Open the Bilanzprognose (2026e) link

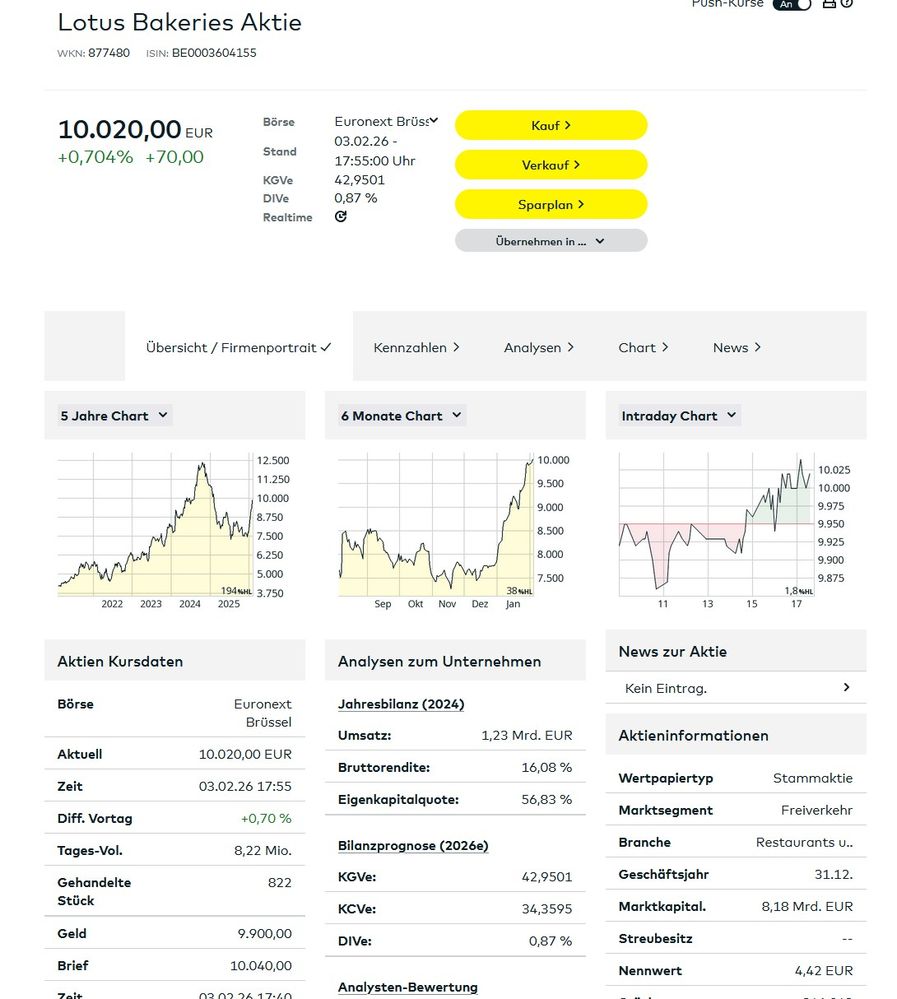[x=413, y=845]
